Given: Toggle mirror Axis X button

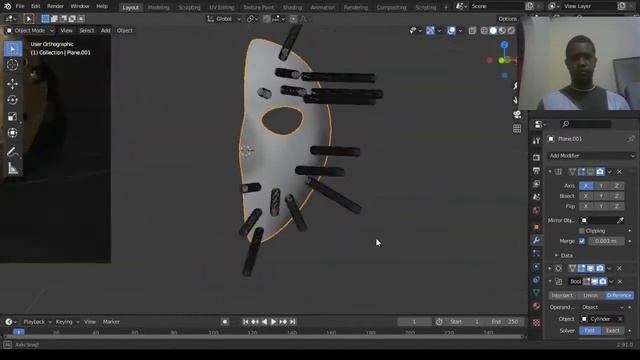Looking at the screenshot, I should 586,186.
